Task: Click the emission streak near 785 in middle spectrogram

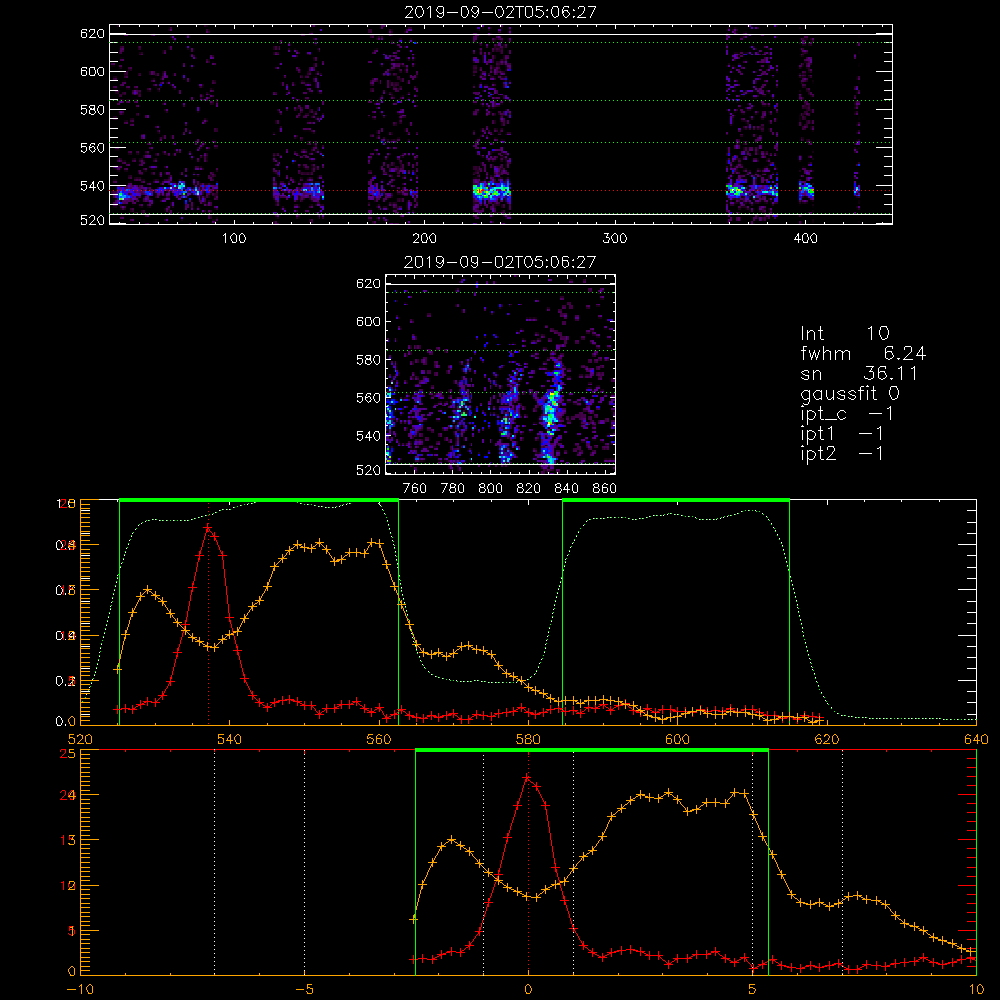Action: point(462,407)
